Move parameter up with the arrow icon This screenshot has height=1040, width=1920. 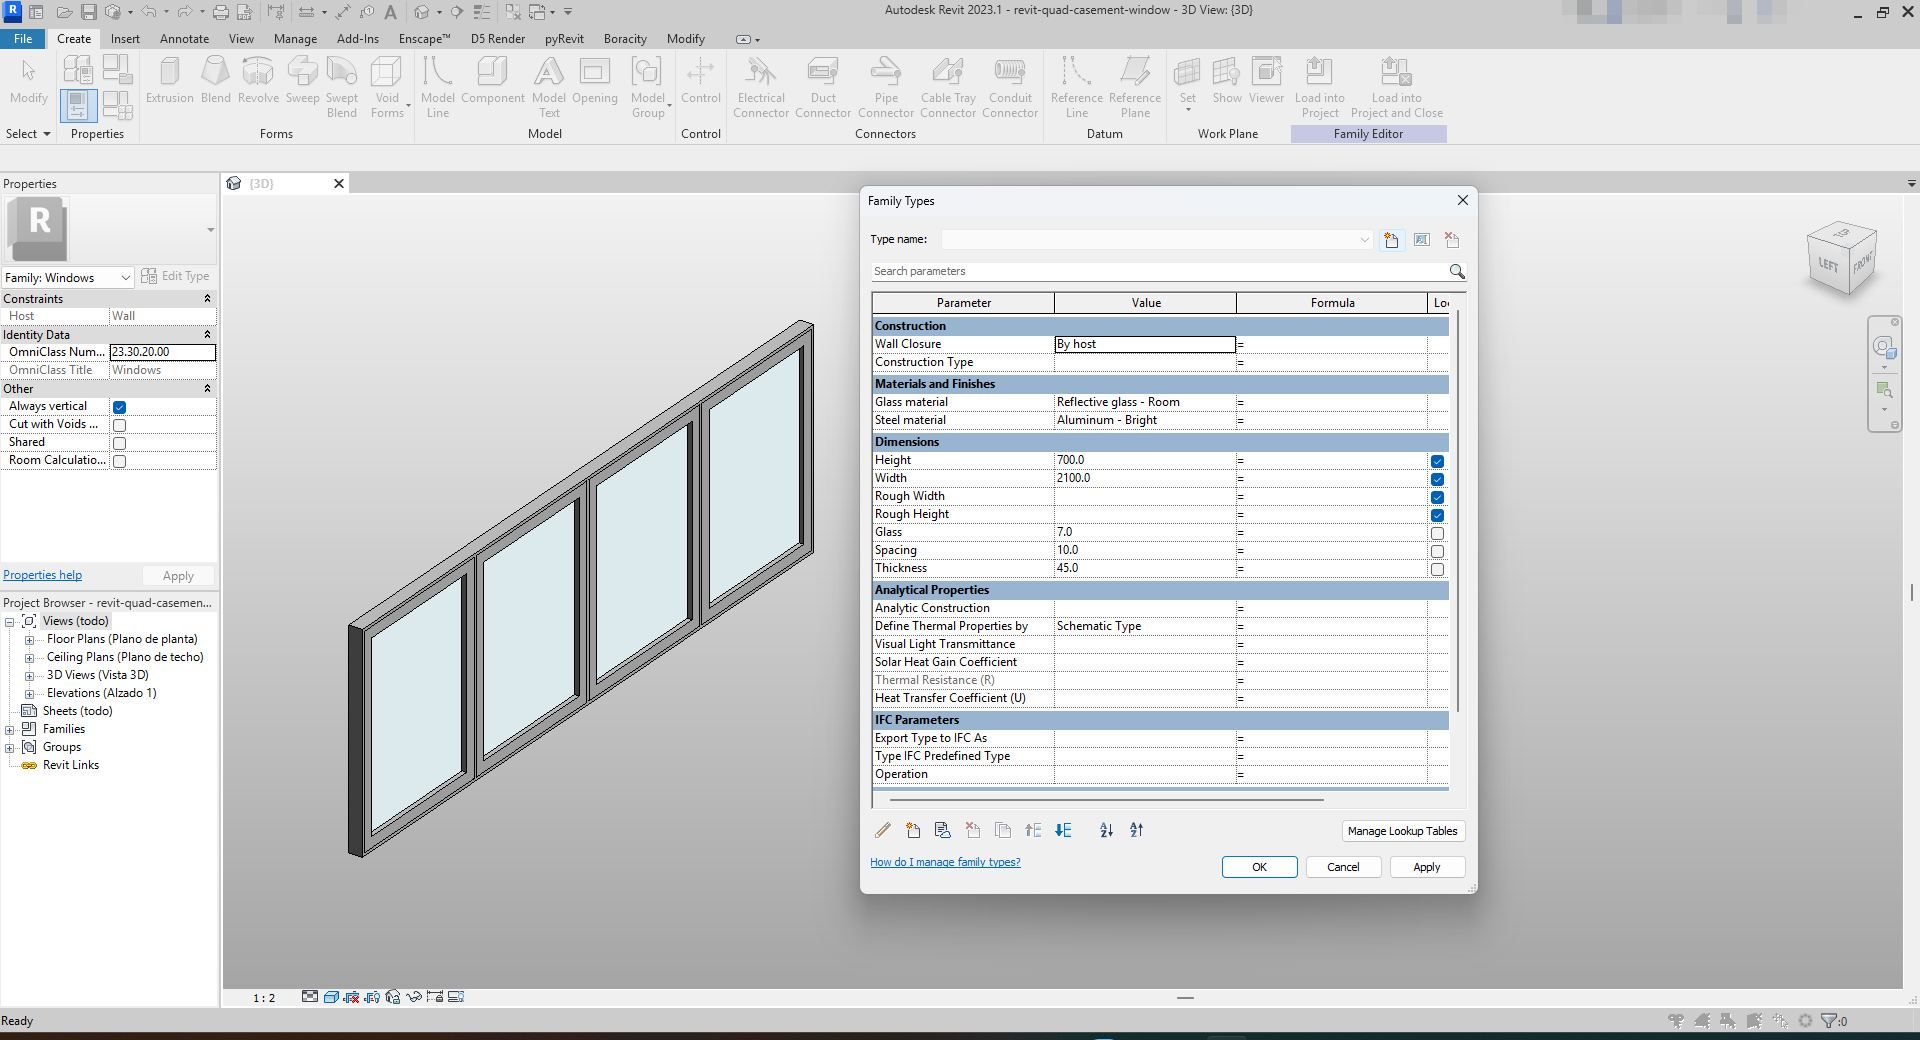[x=1033, y=830]
